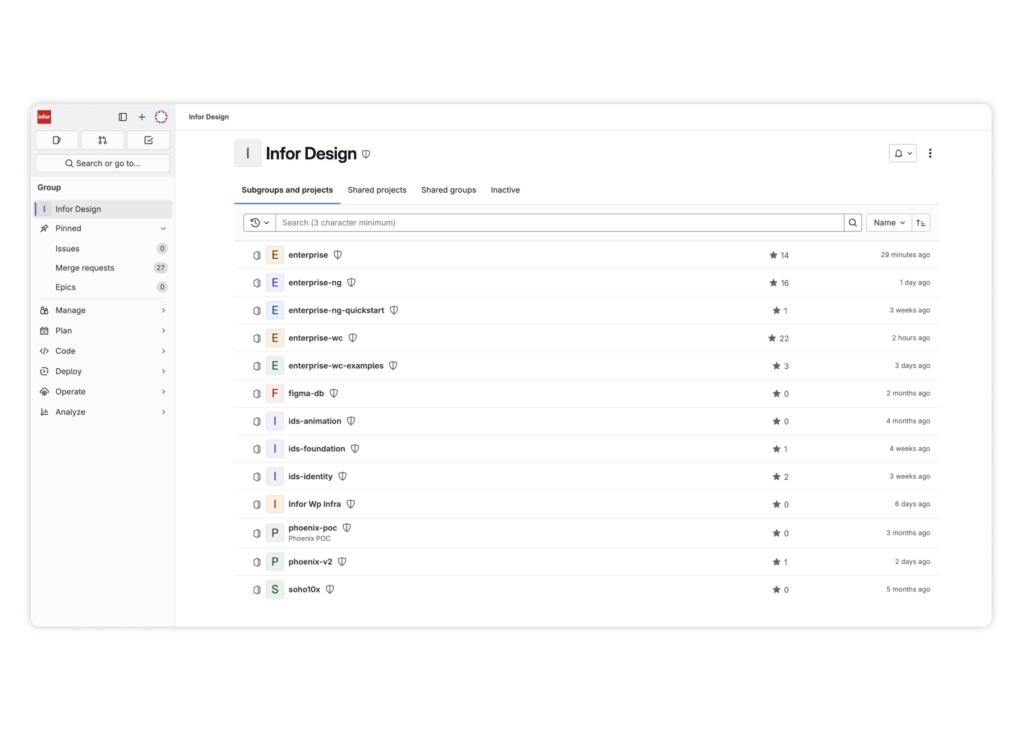Click shield icon next to Infor Design title
Image resolution: width=1024 pixels, height=729 pixels.
point(366,154)
